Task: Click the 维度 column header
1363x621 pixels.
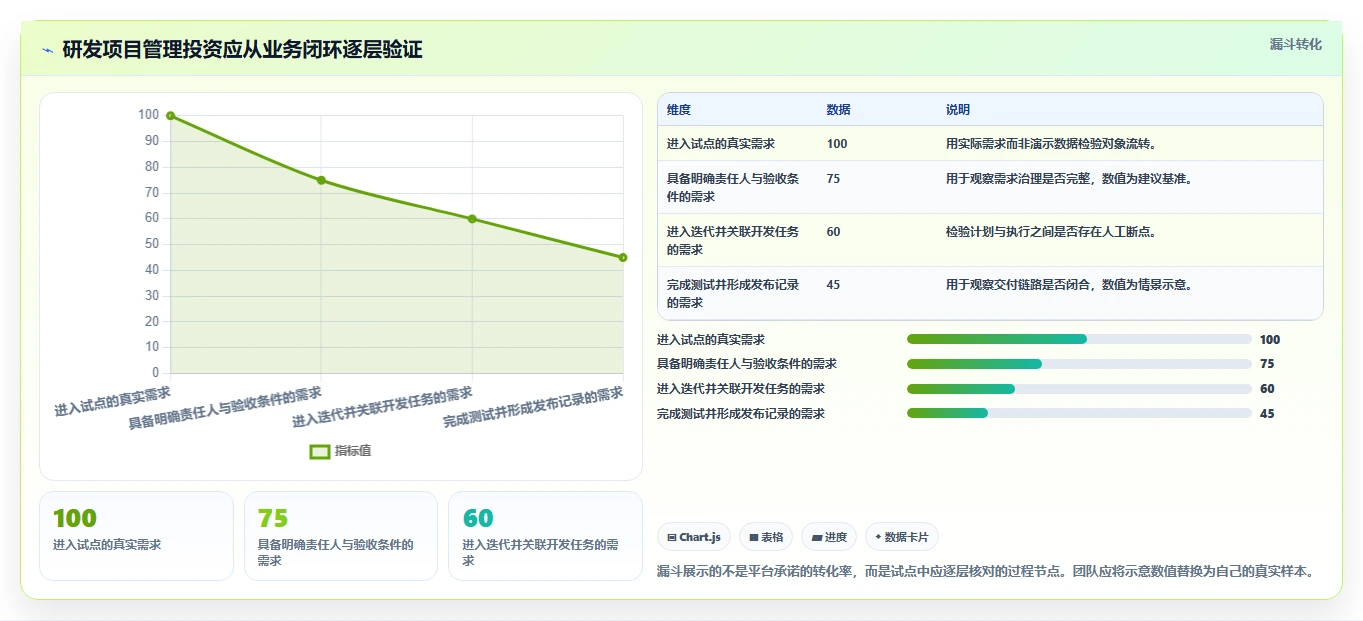Action: pyautogui.click(x=679, y=110)
